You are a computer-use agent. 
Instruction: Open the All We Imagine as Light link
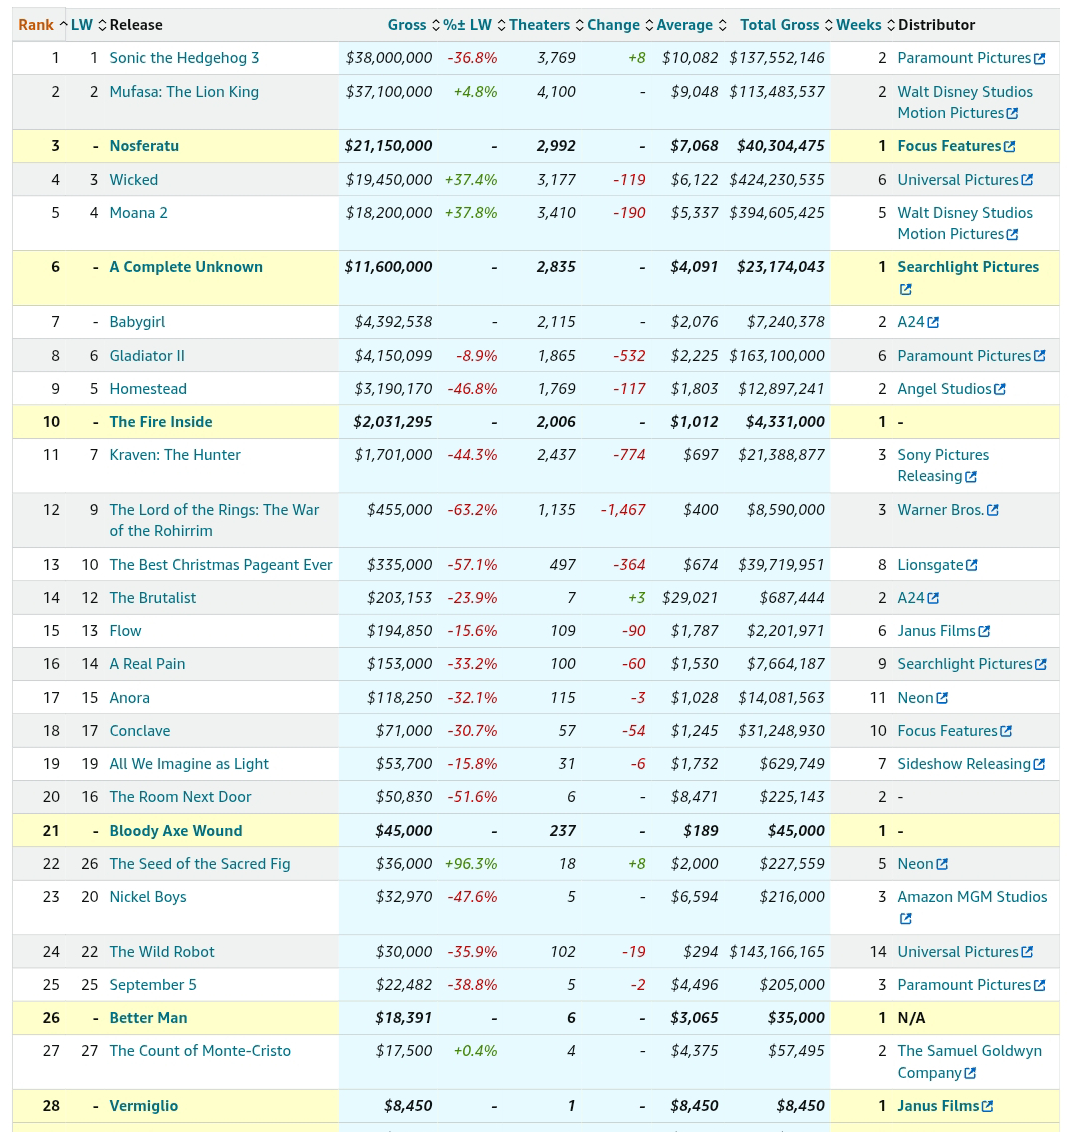(189, 765)
